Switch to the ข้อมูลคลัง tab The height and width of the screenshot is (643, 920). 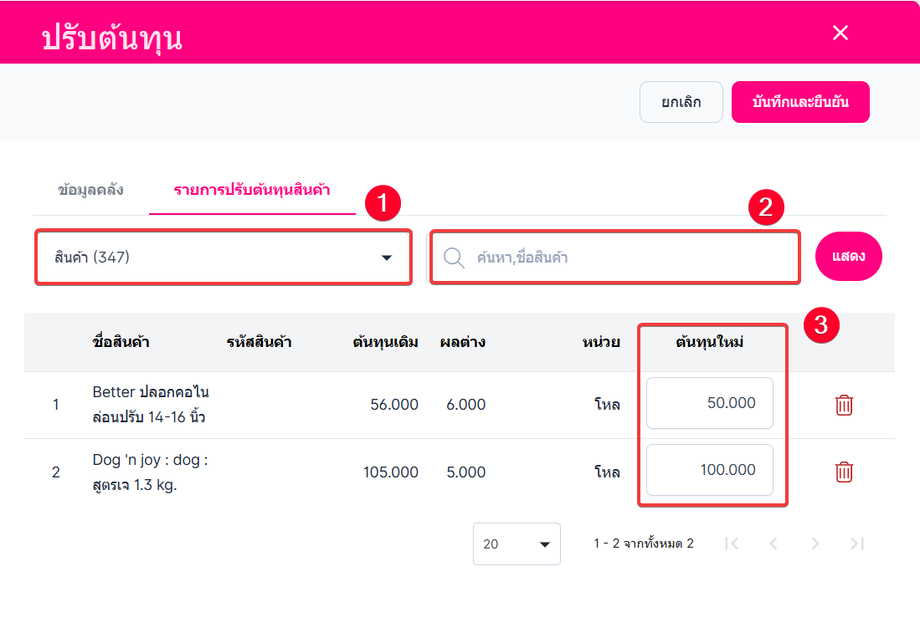coord(91,189)
